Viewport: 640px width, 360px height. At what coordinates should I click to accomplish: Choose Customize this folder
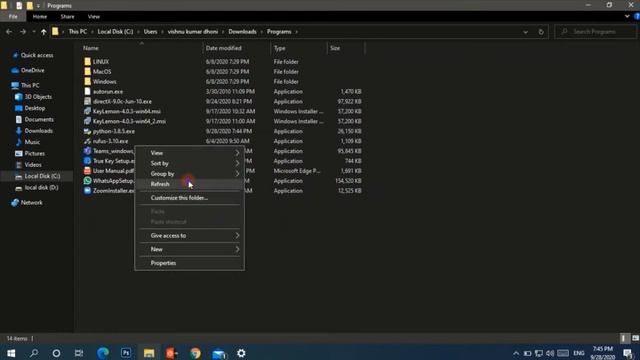pyautogui.click(x=189, y=198)
